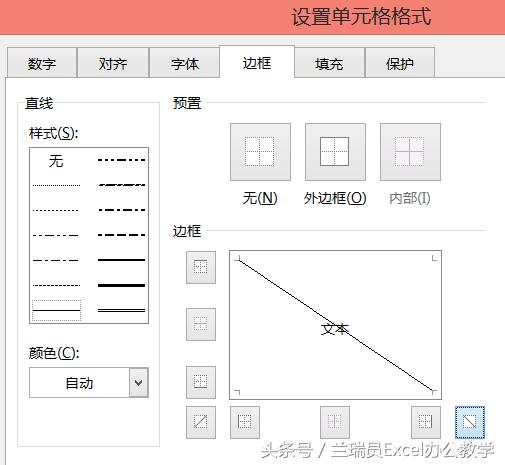Switch to the 对齐 tab
The image size is (505, 465).
coord(113,63)
